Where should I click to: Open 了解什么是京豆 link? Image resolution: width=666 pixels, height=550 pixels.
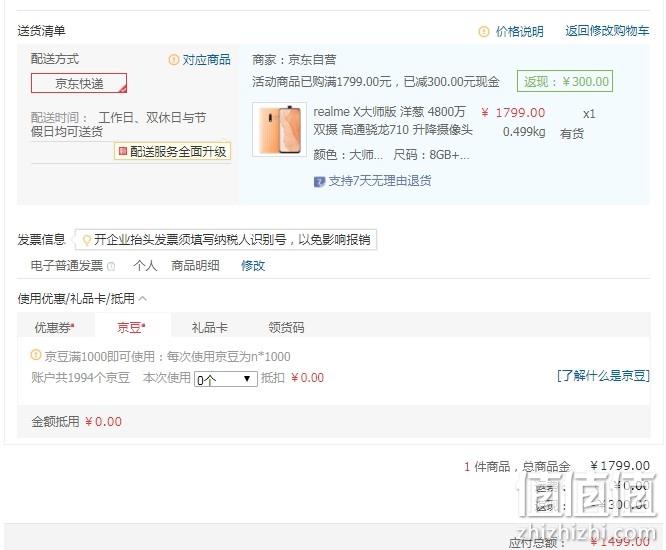603,376
